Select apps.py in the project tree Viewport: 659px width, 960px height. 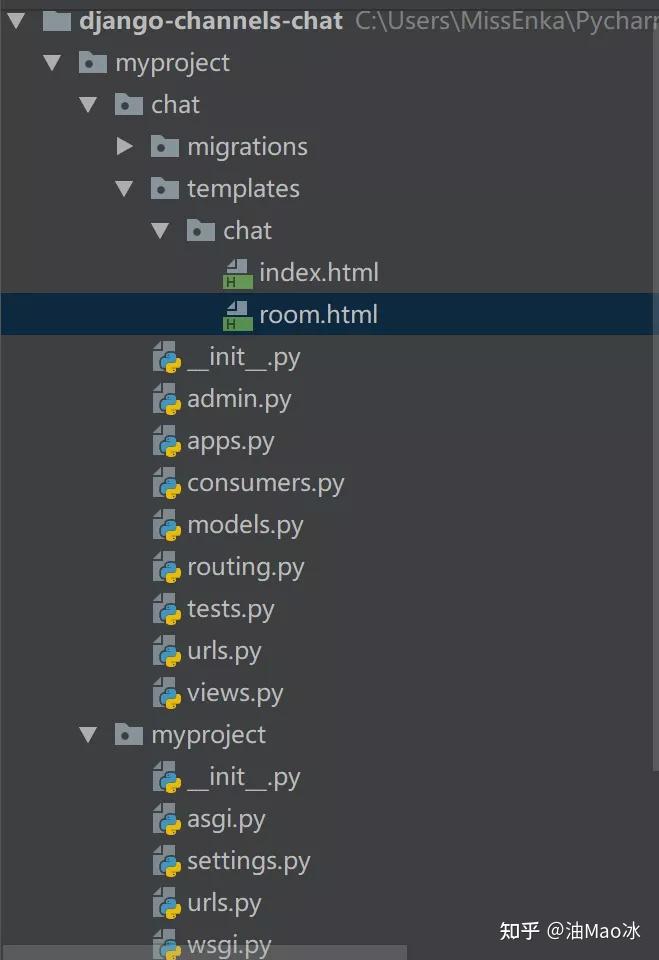pyautogui.click(x=230, y=442)
